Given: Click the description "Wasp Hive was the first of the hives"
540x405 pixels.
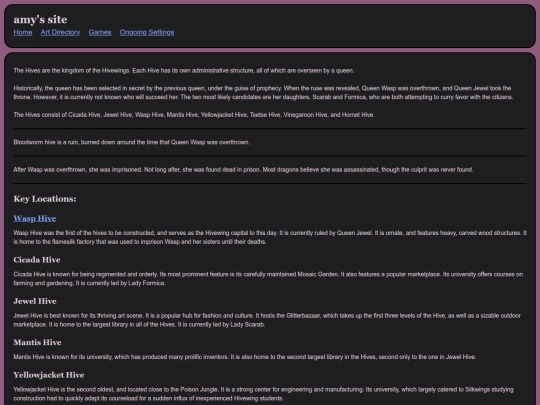Looking at the screenshot, I should (270, 237).
